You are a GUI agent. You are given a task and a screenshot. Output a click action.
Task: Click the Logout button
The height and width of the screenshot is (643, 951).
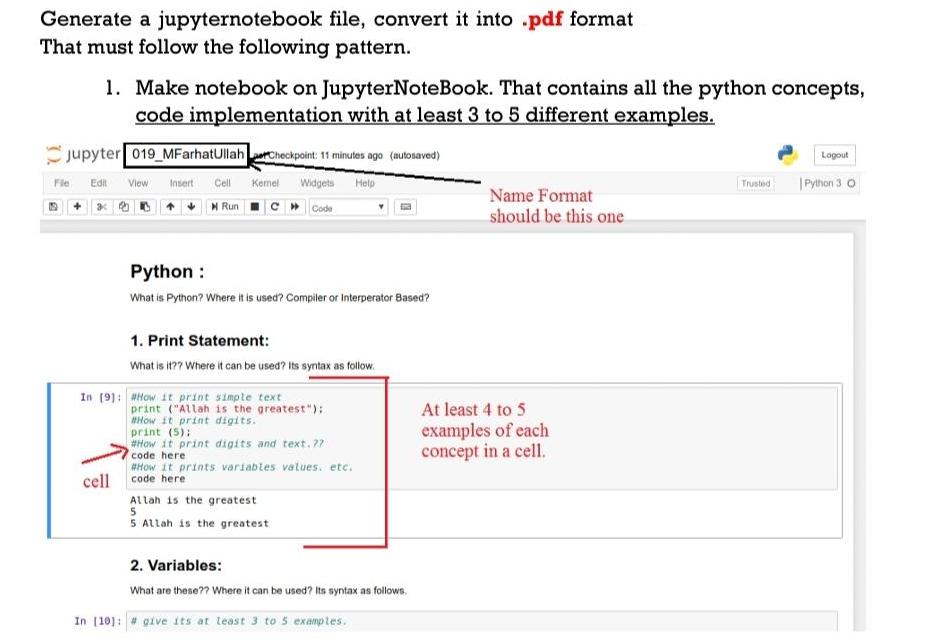click(x=834, y=154)
